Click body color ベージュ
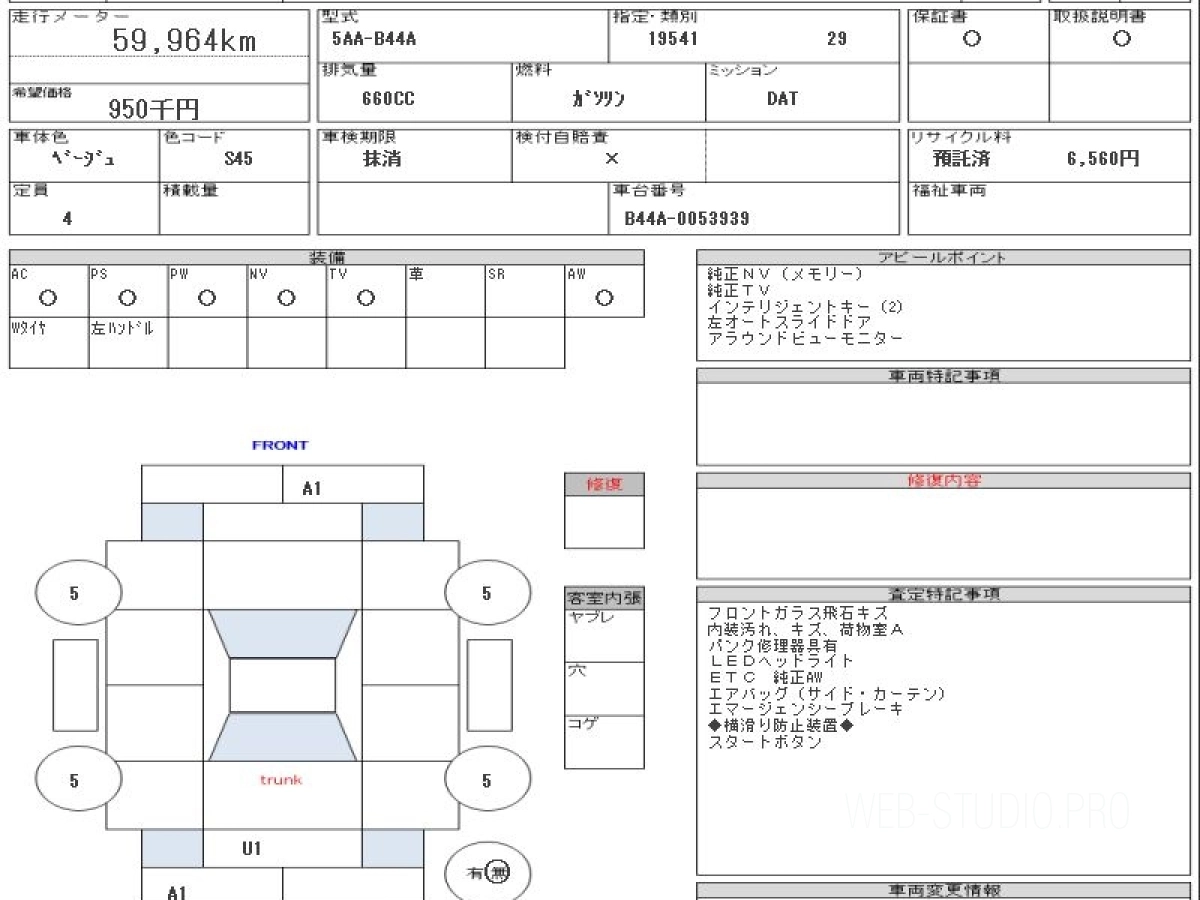The image size is (1200, 900). (x=83, y=159)
